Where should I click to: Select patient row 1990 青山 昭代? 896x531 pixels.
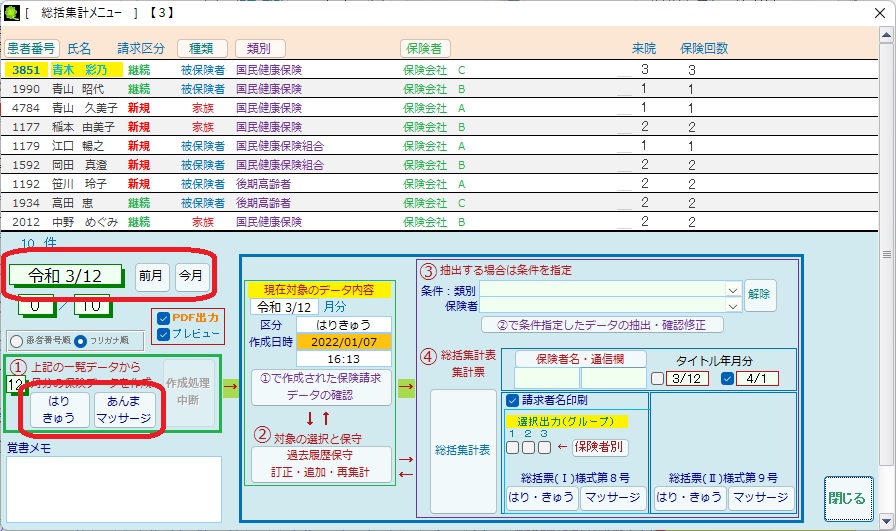pyautogui.click(x=439, y=89)
